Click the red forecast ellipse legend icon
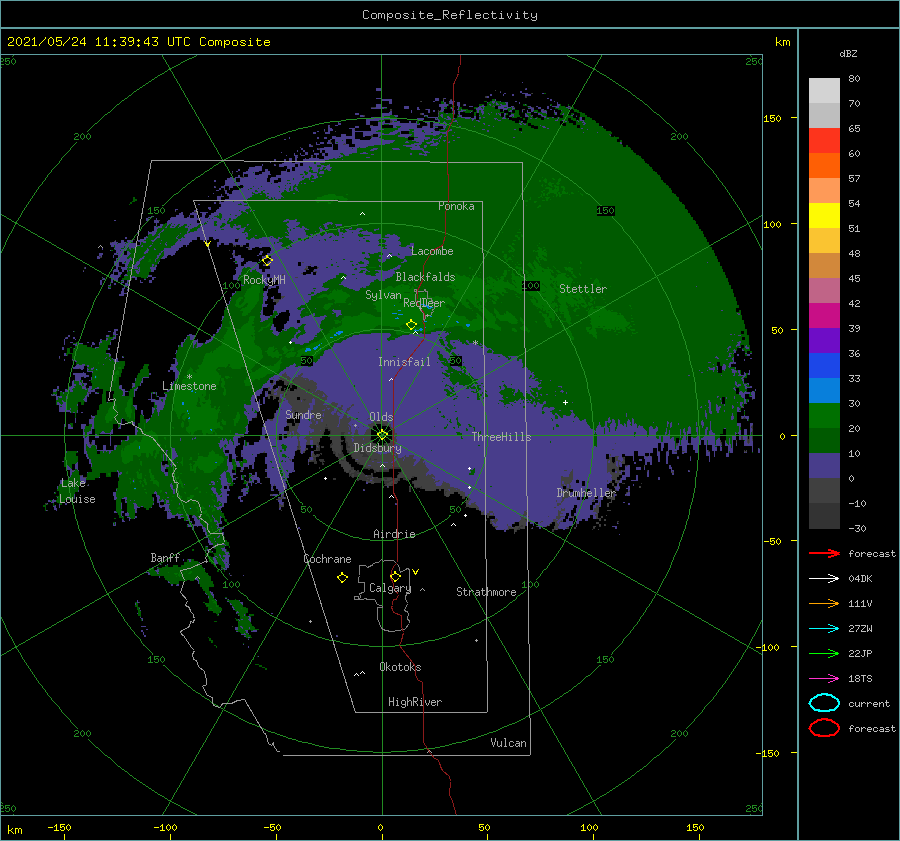 (x=824, y=728)
